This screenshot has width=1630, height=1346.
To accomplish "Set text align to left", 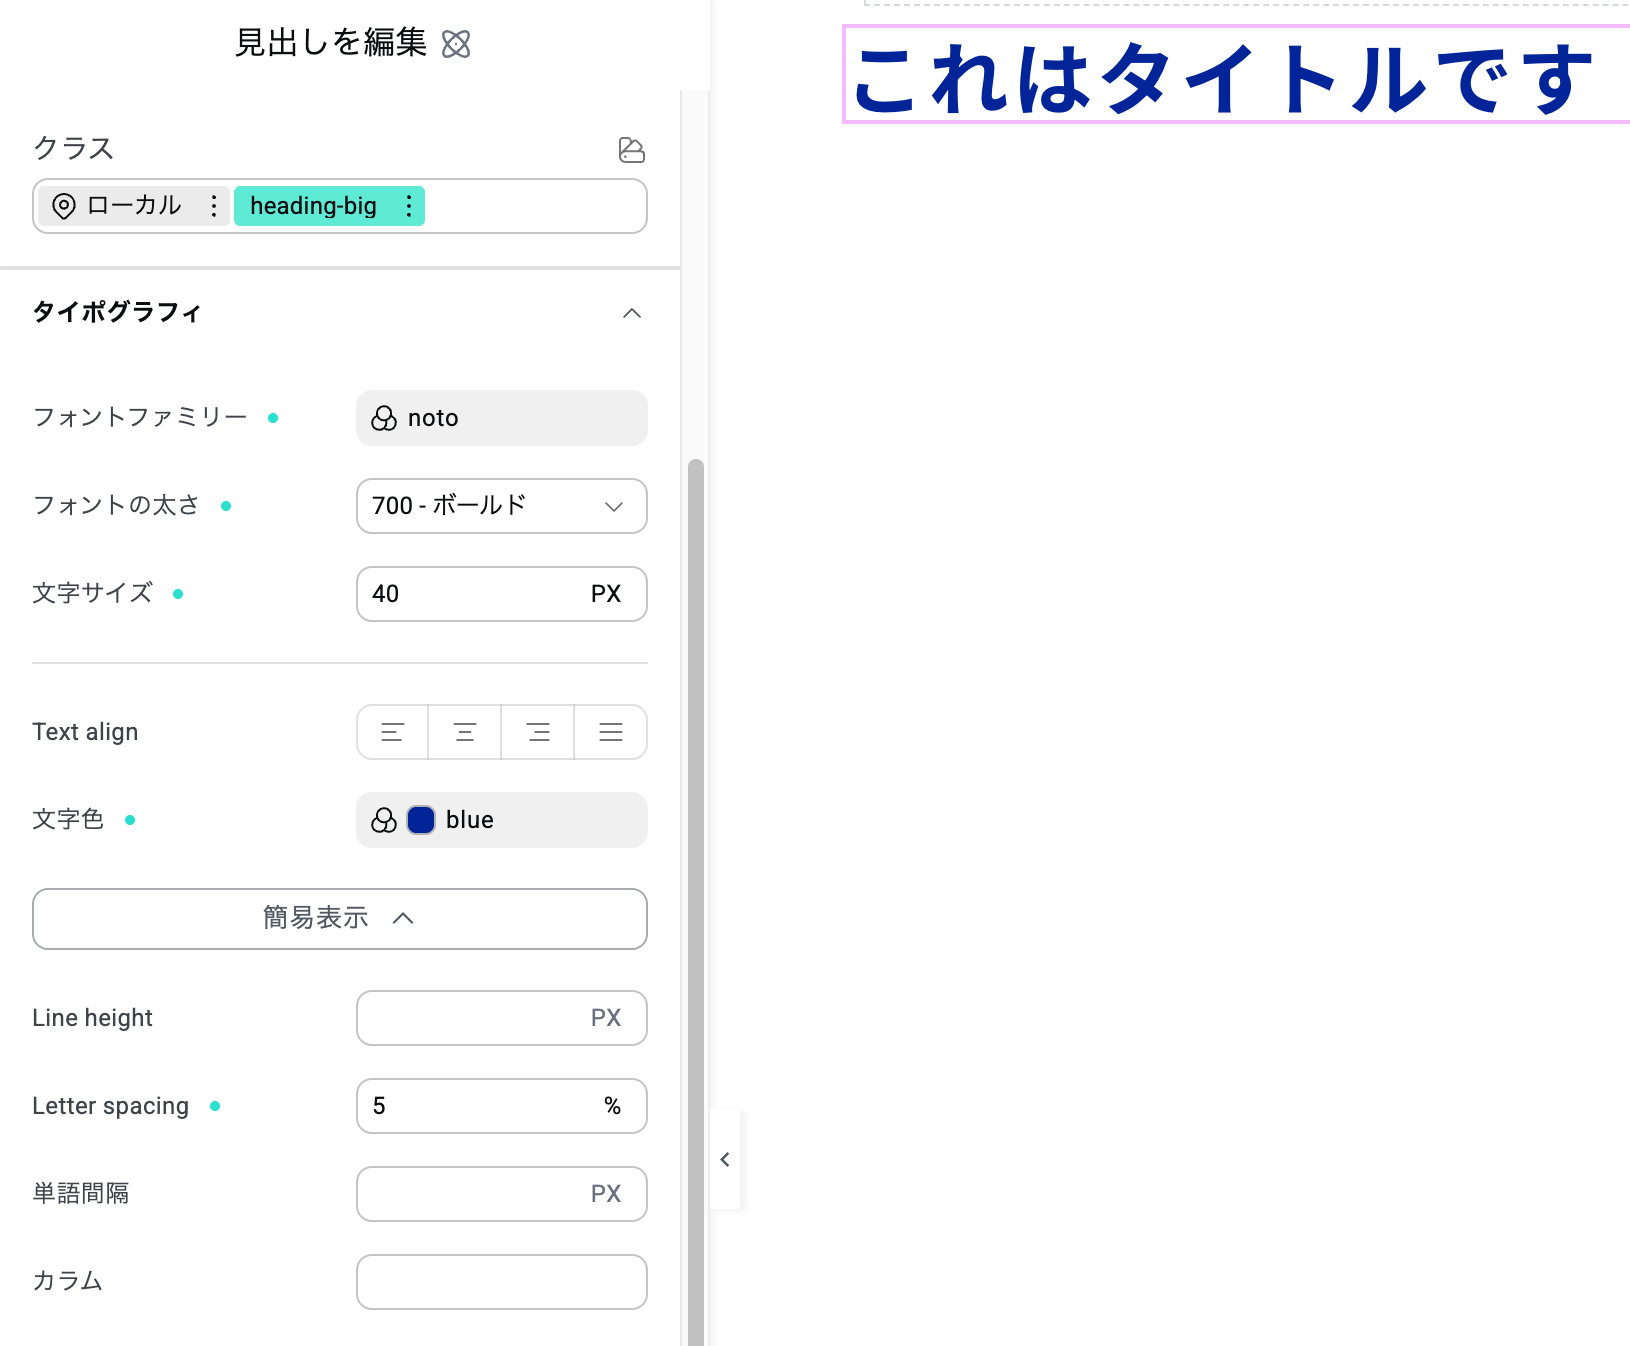I will 392,732.
